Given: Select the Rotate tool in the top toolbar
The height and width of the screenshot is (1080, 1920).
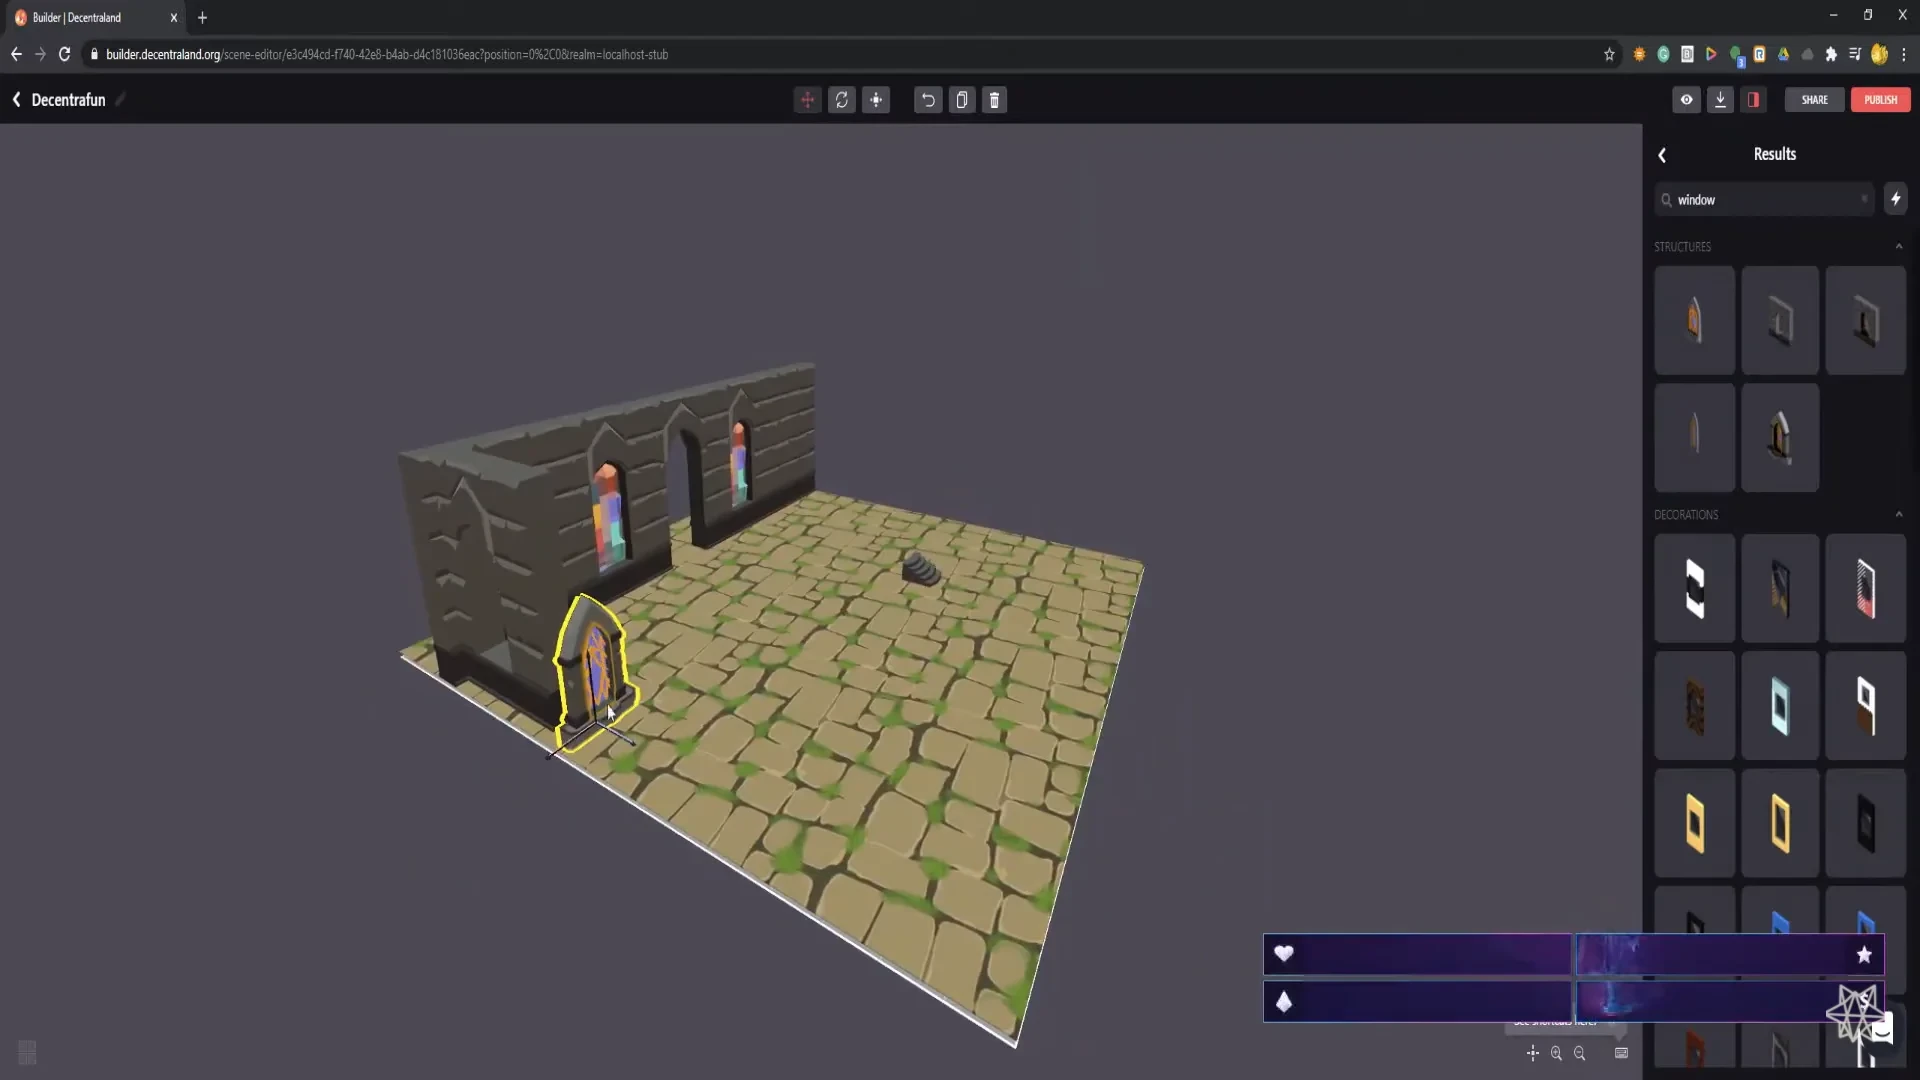Looking at the screenshot, I should tap(842, 100).
